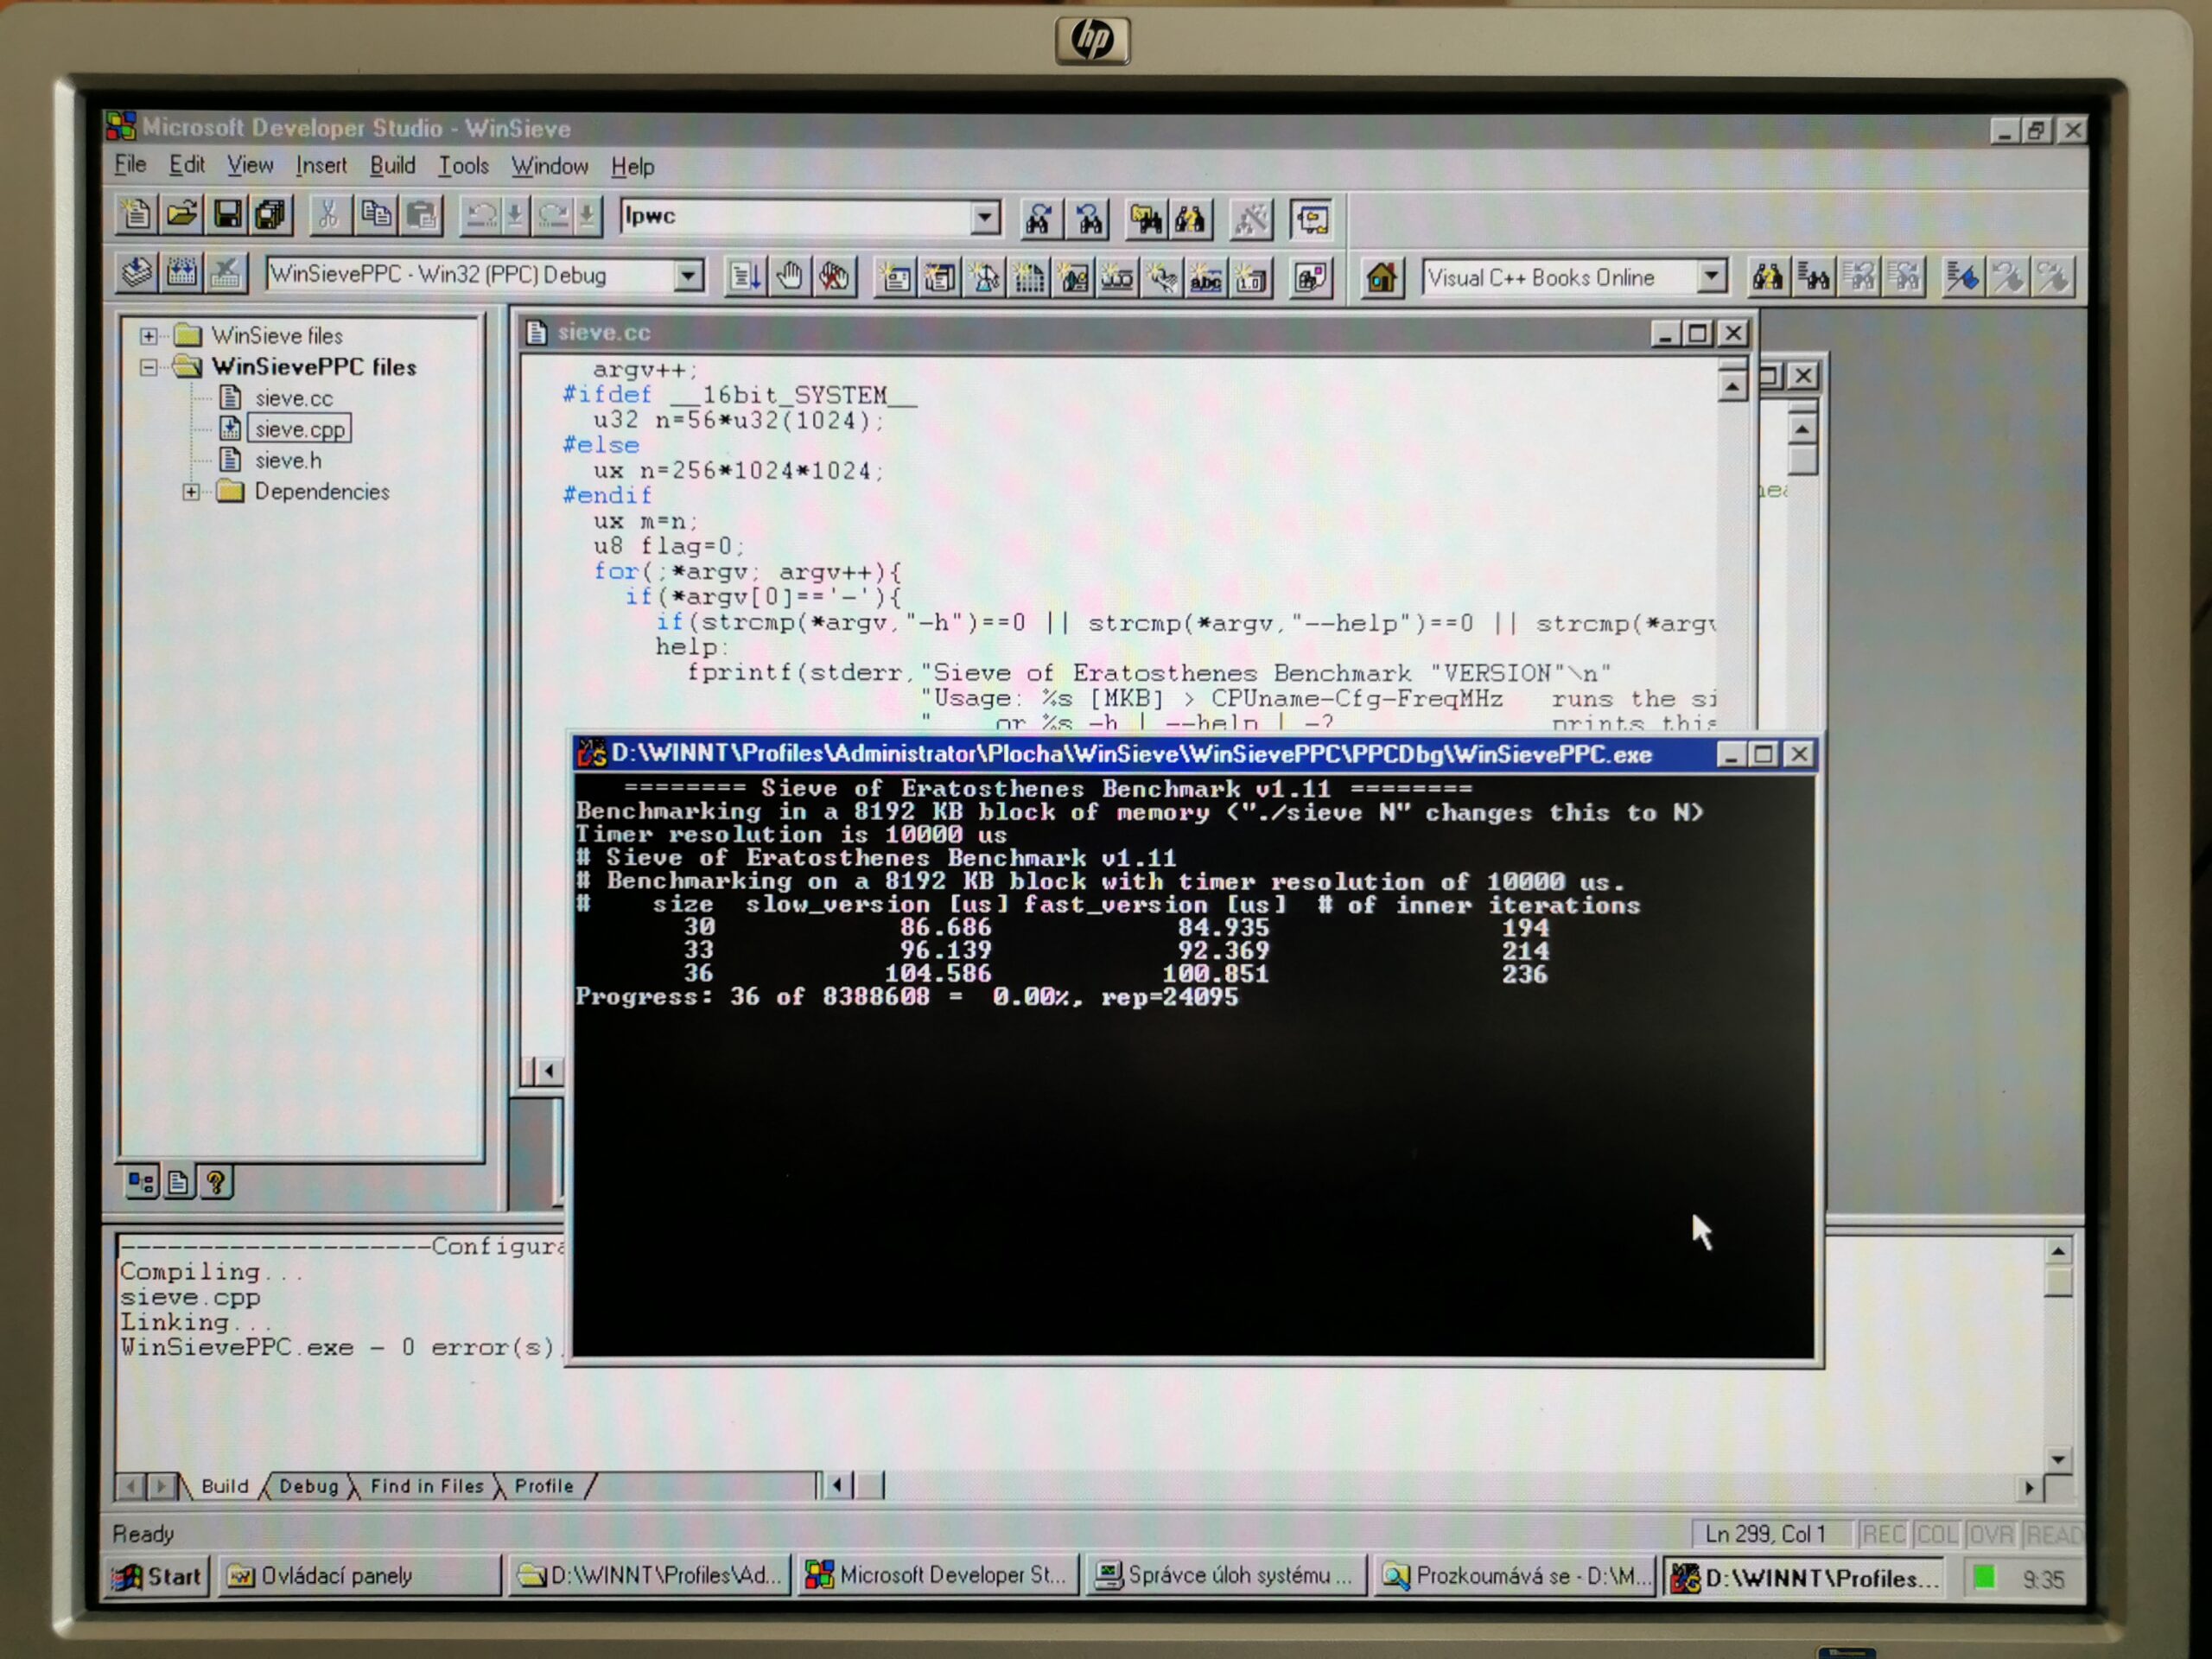Collapse the WinSievePPC files tree node
Image resolution: width=2212 pixels, height=1659 pixels.
(149, 367)
